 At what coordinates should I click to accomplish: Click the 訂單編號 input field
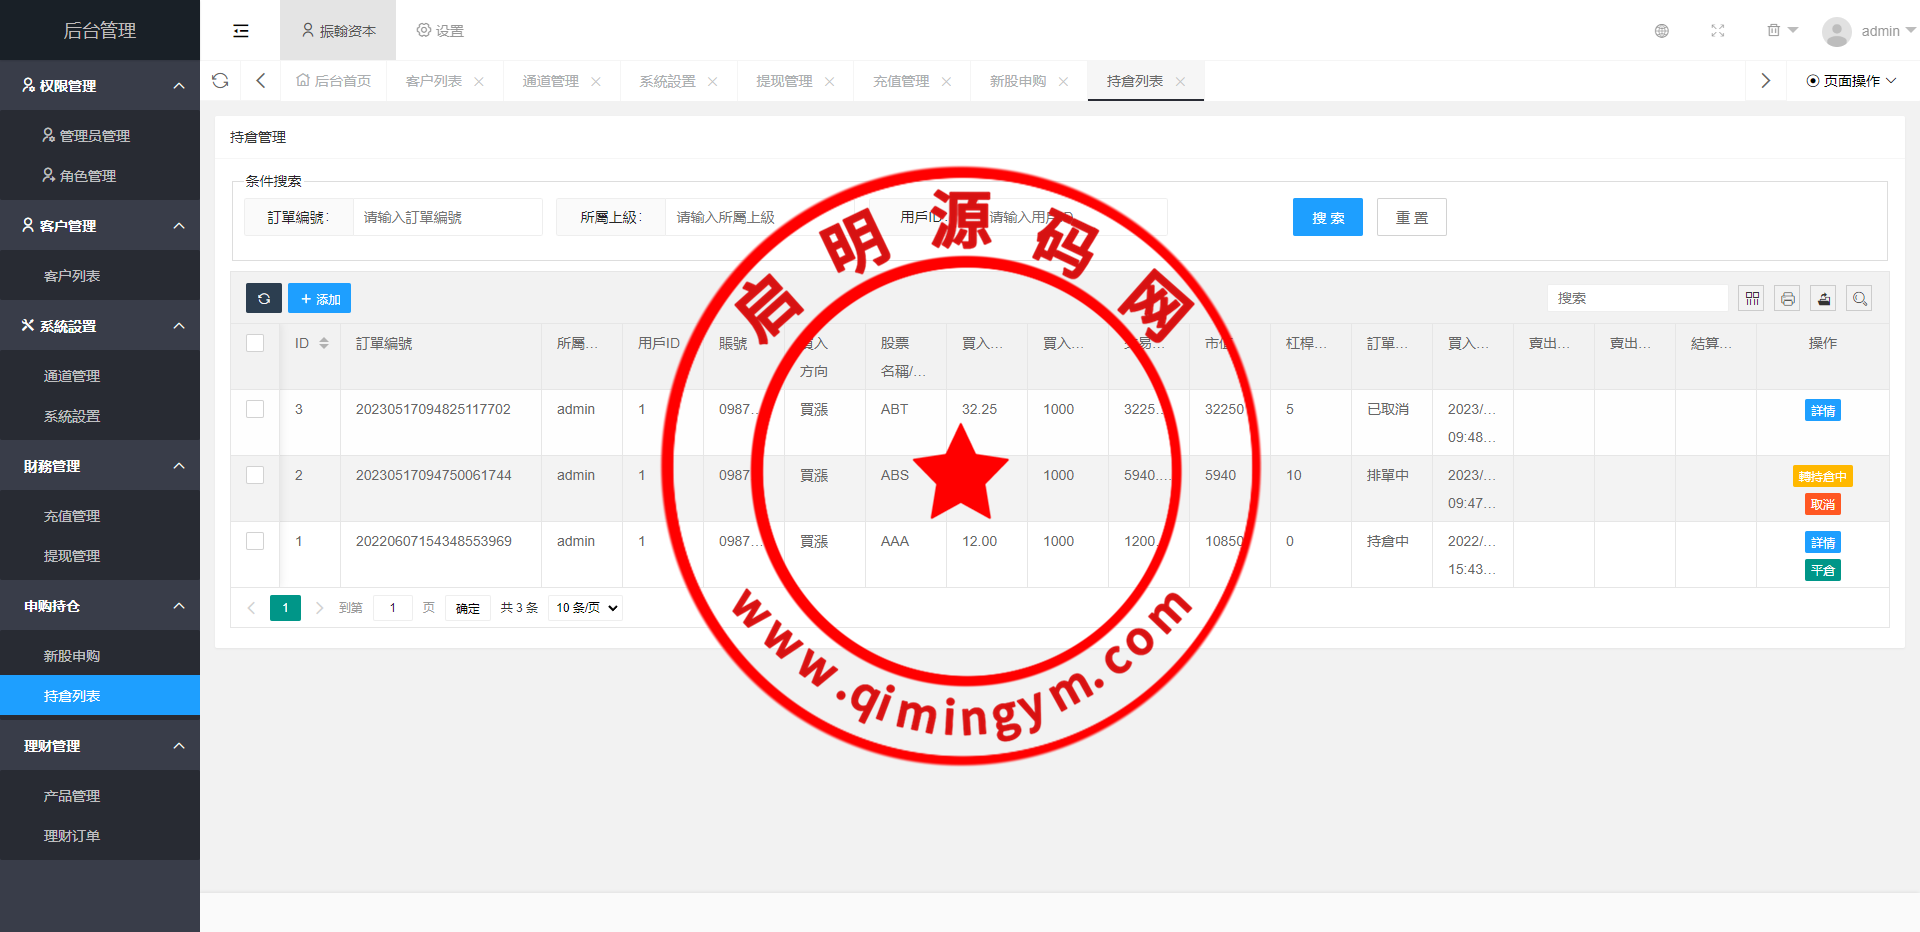[446, 217]
